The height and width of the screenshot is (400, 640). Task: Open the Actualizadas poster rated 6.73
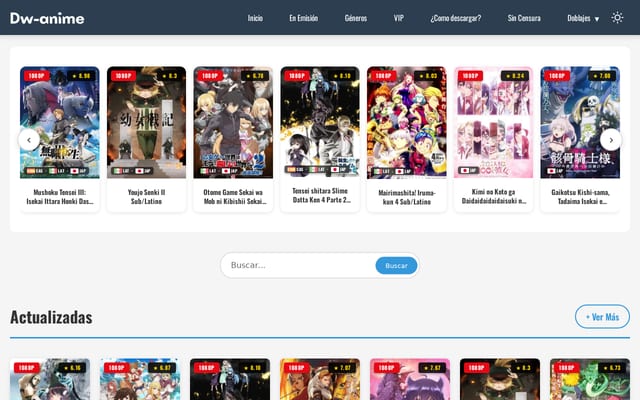pyautogui.click(x=590, y=379)
